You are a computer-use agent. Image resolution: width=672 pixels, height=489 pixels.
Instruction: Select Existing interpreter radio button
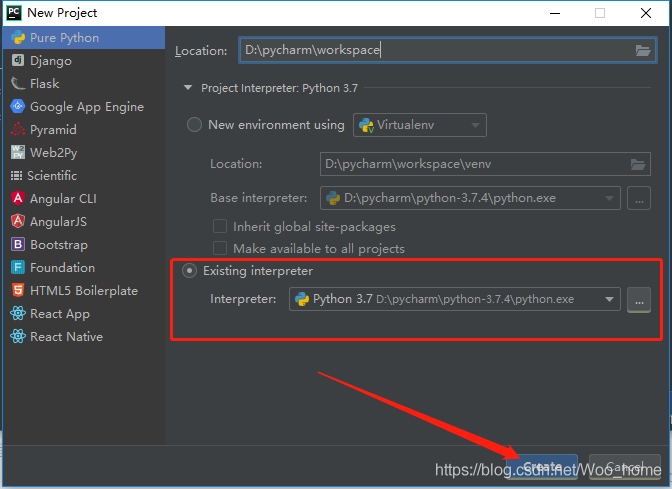[189, 271]
